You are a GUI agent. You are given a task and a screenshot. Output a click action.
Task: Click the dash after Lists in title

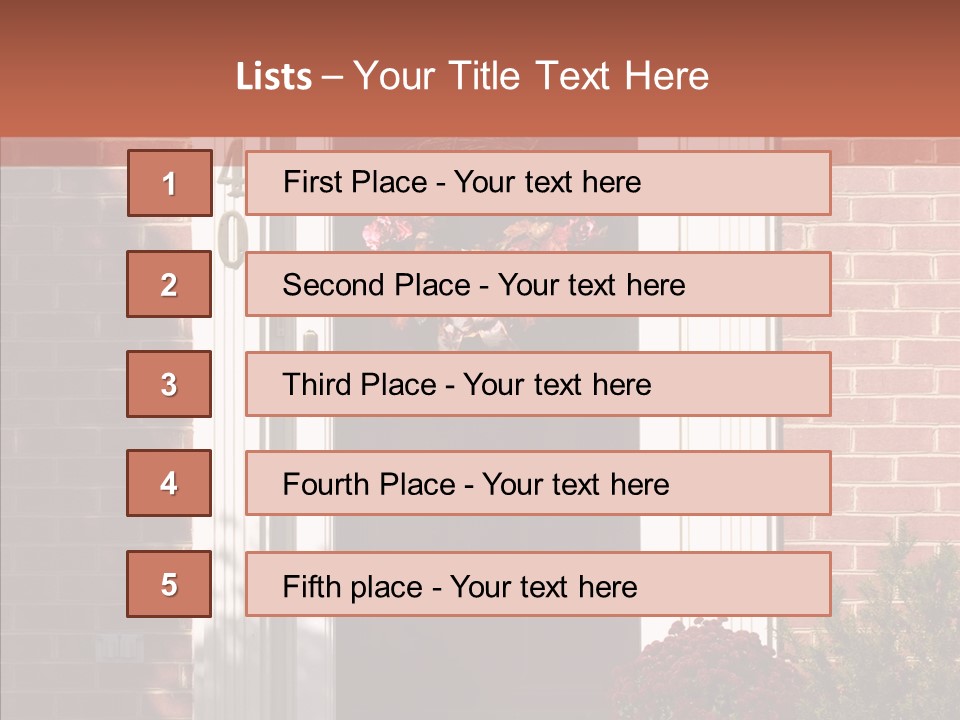coord(333,77)
